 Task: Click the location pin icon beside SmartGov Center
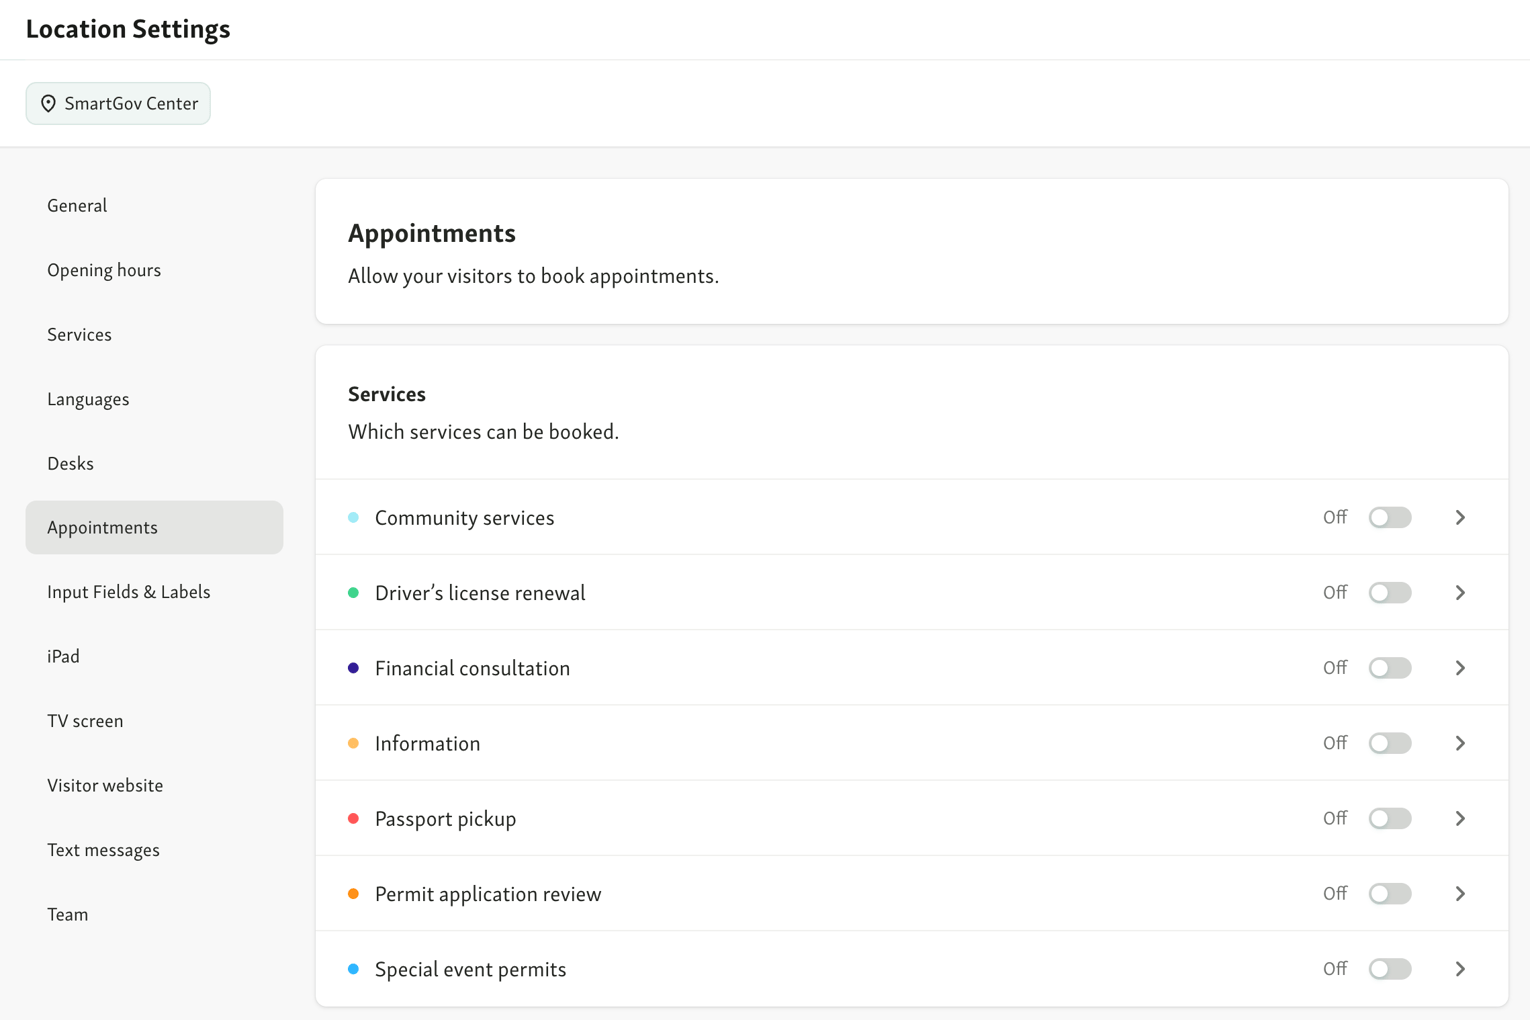[49, 103]
